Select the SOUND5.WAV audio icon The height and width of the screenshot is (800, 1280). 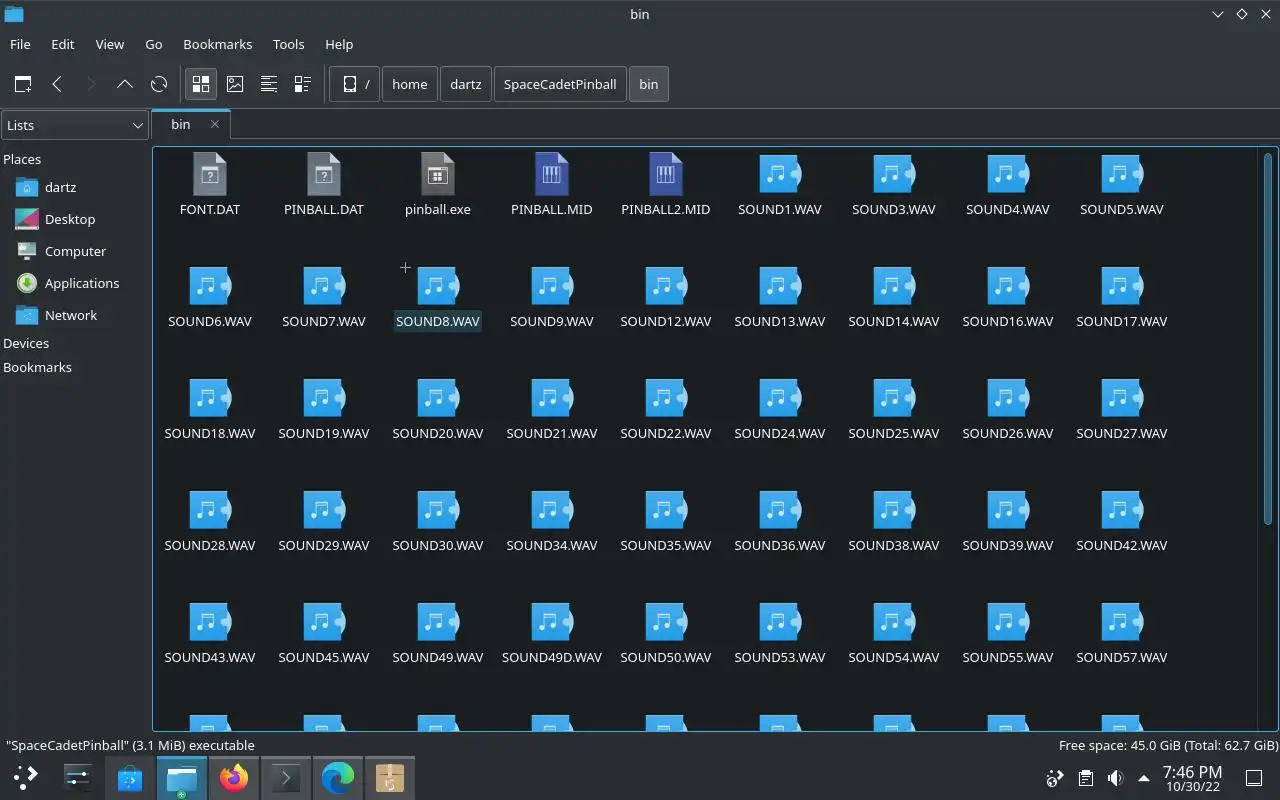coord(1122,174)
